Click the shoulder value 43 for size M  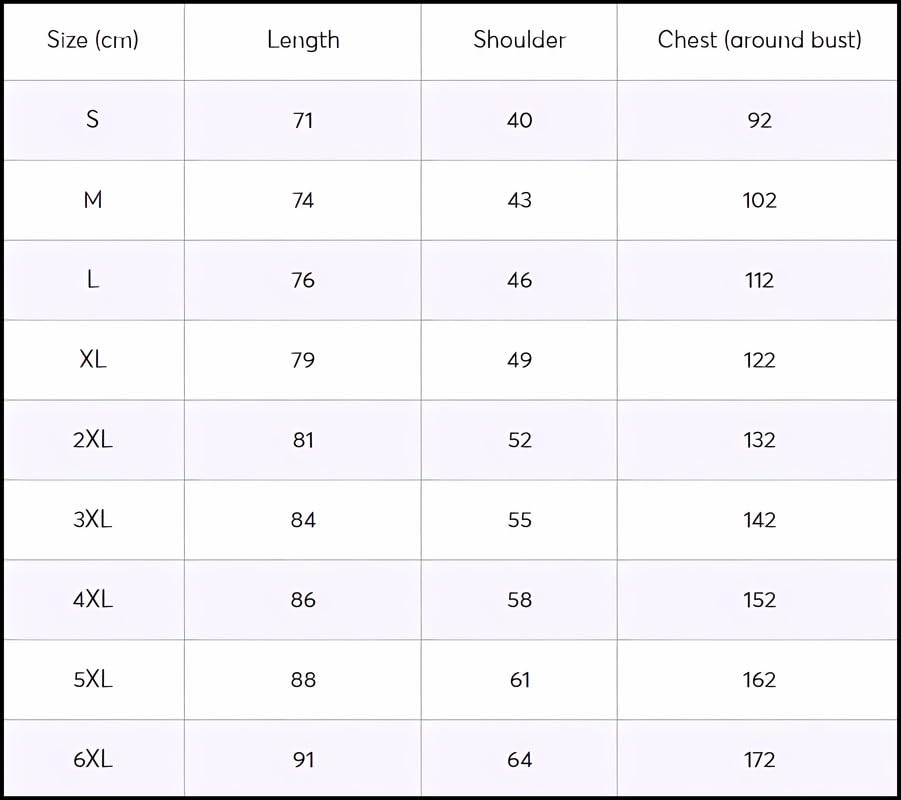(519, 200)
